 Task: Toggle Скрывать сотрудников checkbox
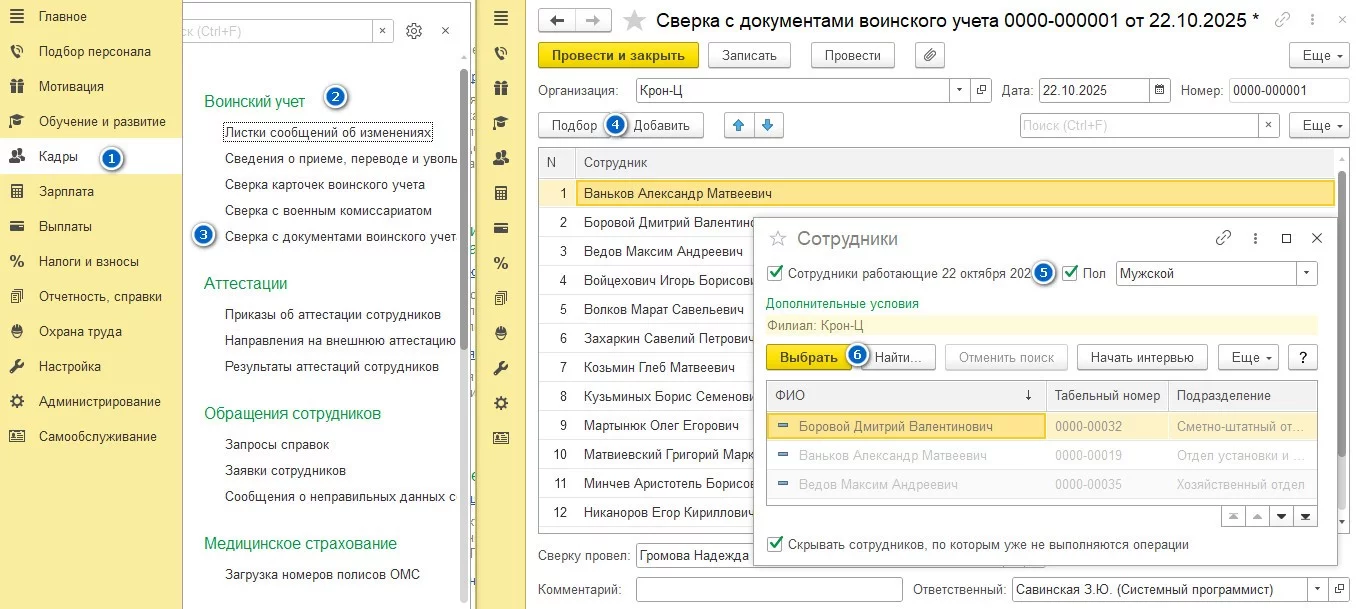tap(775, 545)
